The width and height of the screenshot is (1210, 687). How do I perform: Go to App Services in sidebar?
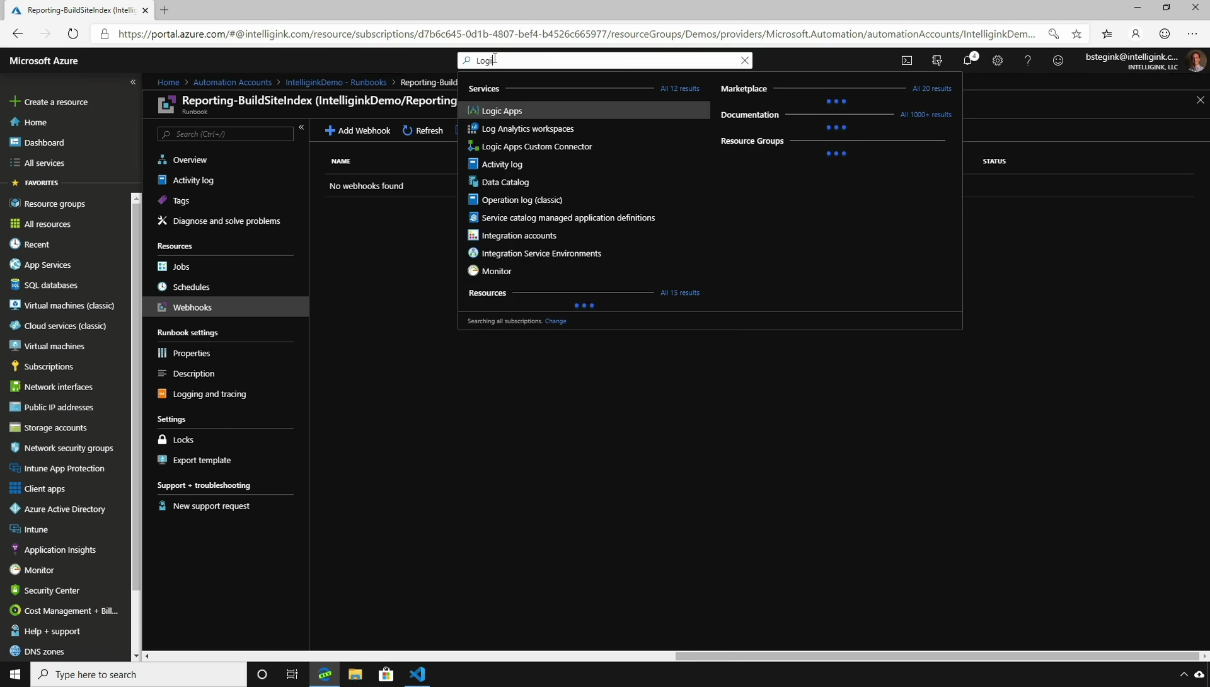click(47, 264)
